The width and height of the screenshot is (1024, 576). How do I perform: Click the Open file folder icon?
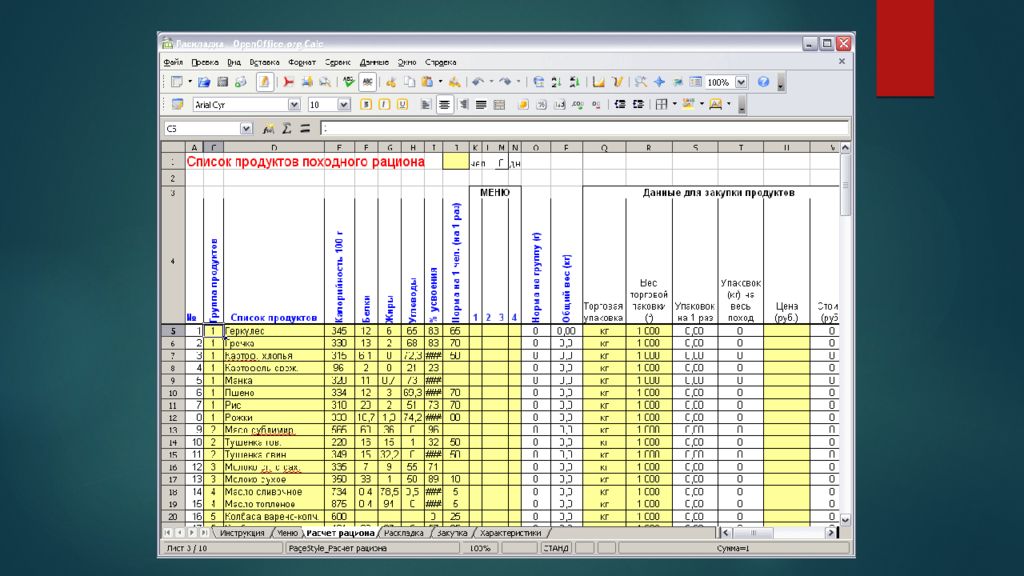[204, 82]
